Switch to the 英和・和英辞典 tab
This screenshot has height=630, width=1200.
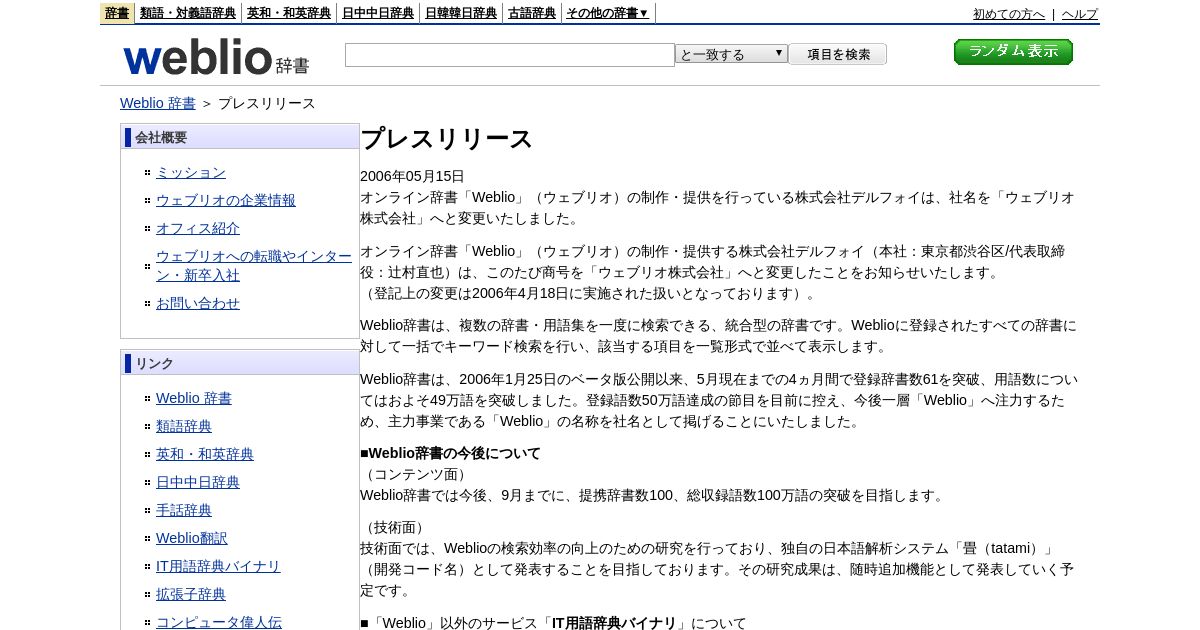[289, 13]
